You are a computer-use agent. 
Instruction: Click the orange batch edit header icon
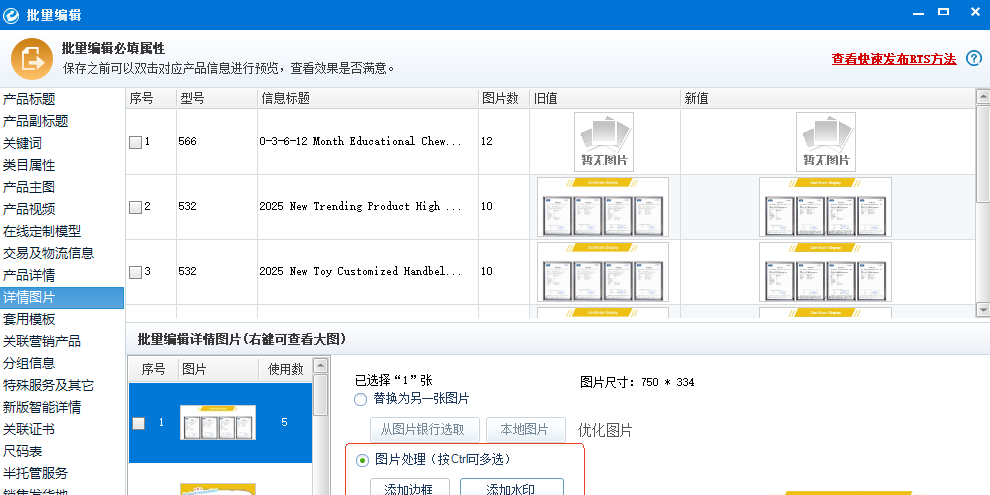[x=31, y=58]
